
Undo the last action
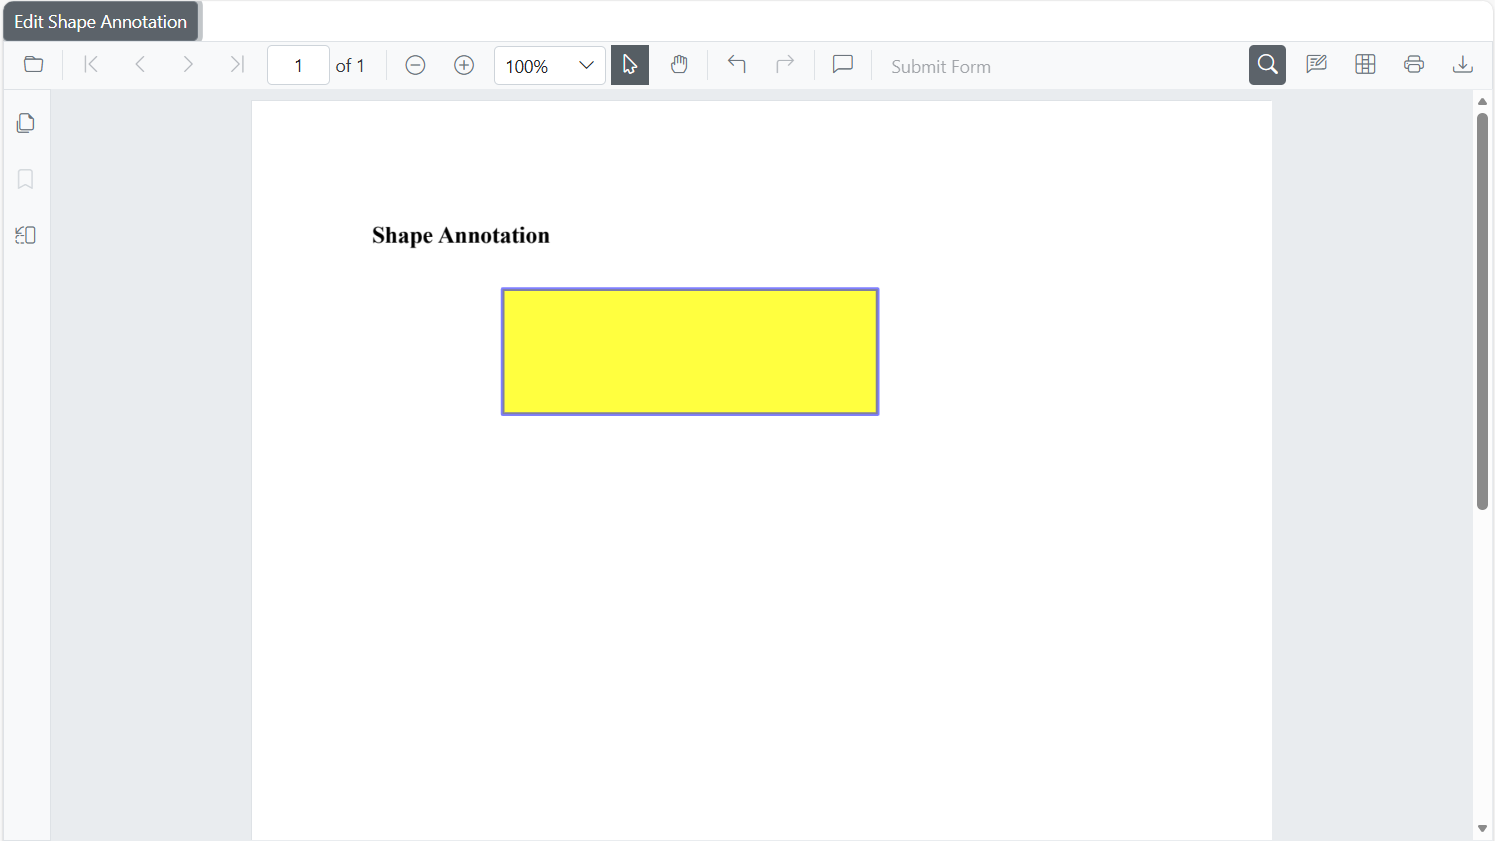pos(737,65)
